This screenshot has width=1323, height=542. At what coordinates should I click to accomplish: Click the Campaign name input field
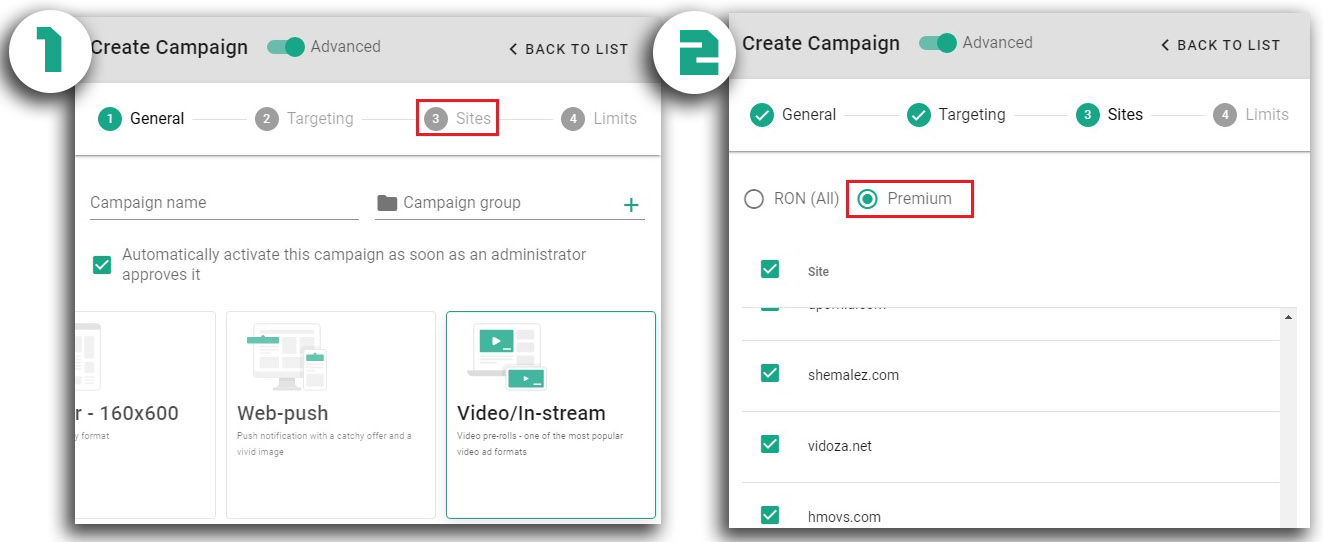point(223,203)
